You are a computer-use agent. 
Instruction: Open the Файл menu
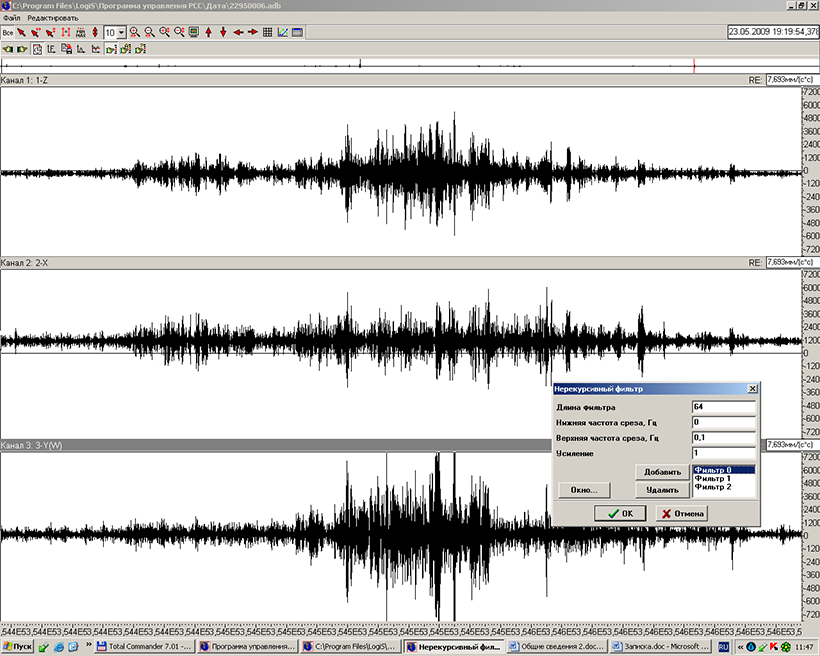click(12, 18)
